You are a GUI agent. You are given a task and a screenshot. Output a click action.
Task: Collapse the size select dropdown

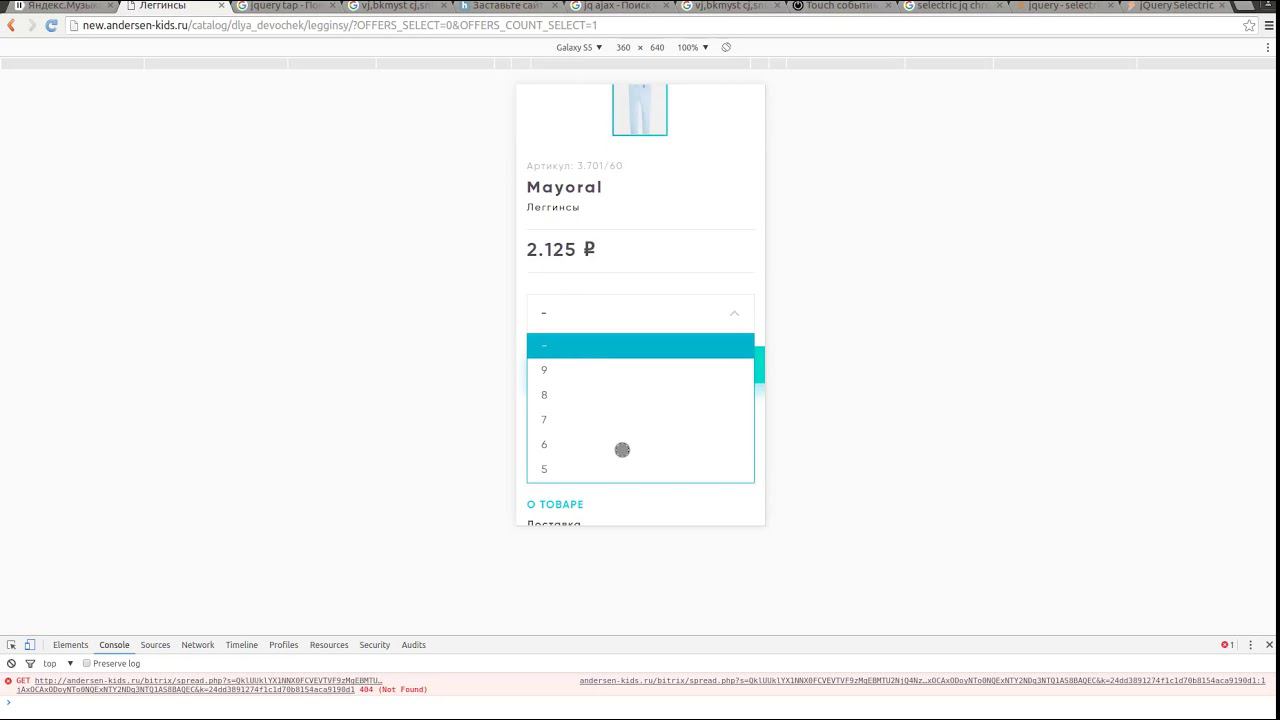[734, 314]
